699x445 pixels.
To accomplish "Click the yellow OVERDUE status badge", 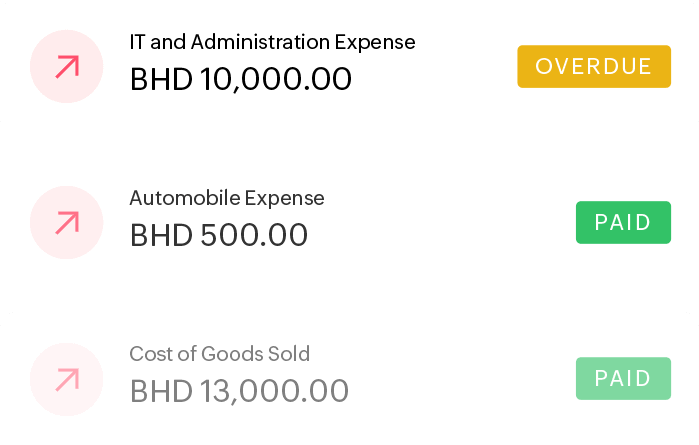I will pos(593,67).
